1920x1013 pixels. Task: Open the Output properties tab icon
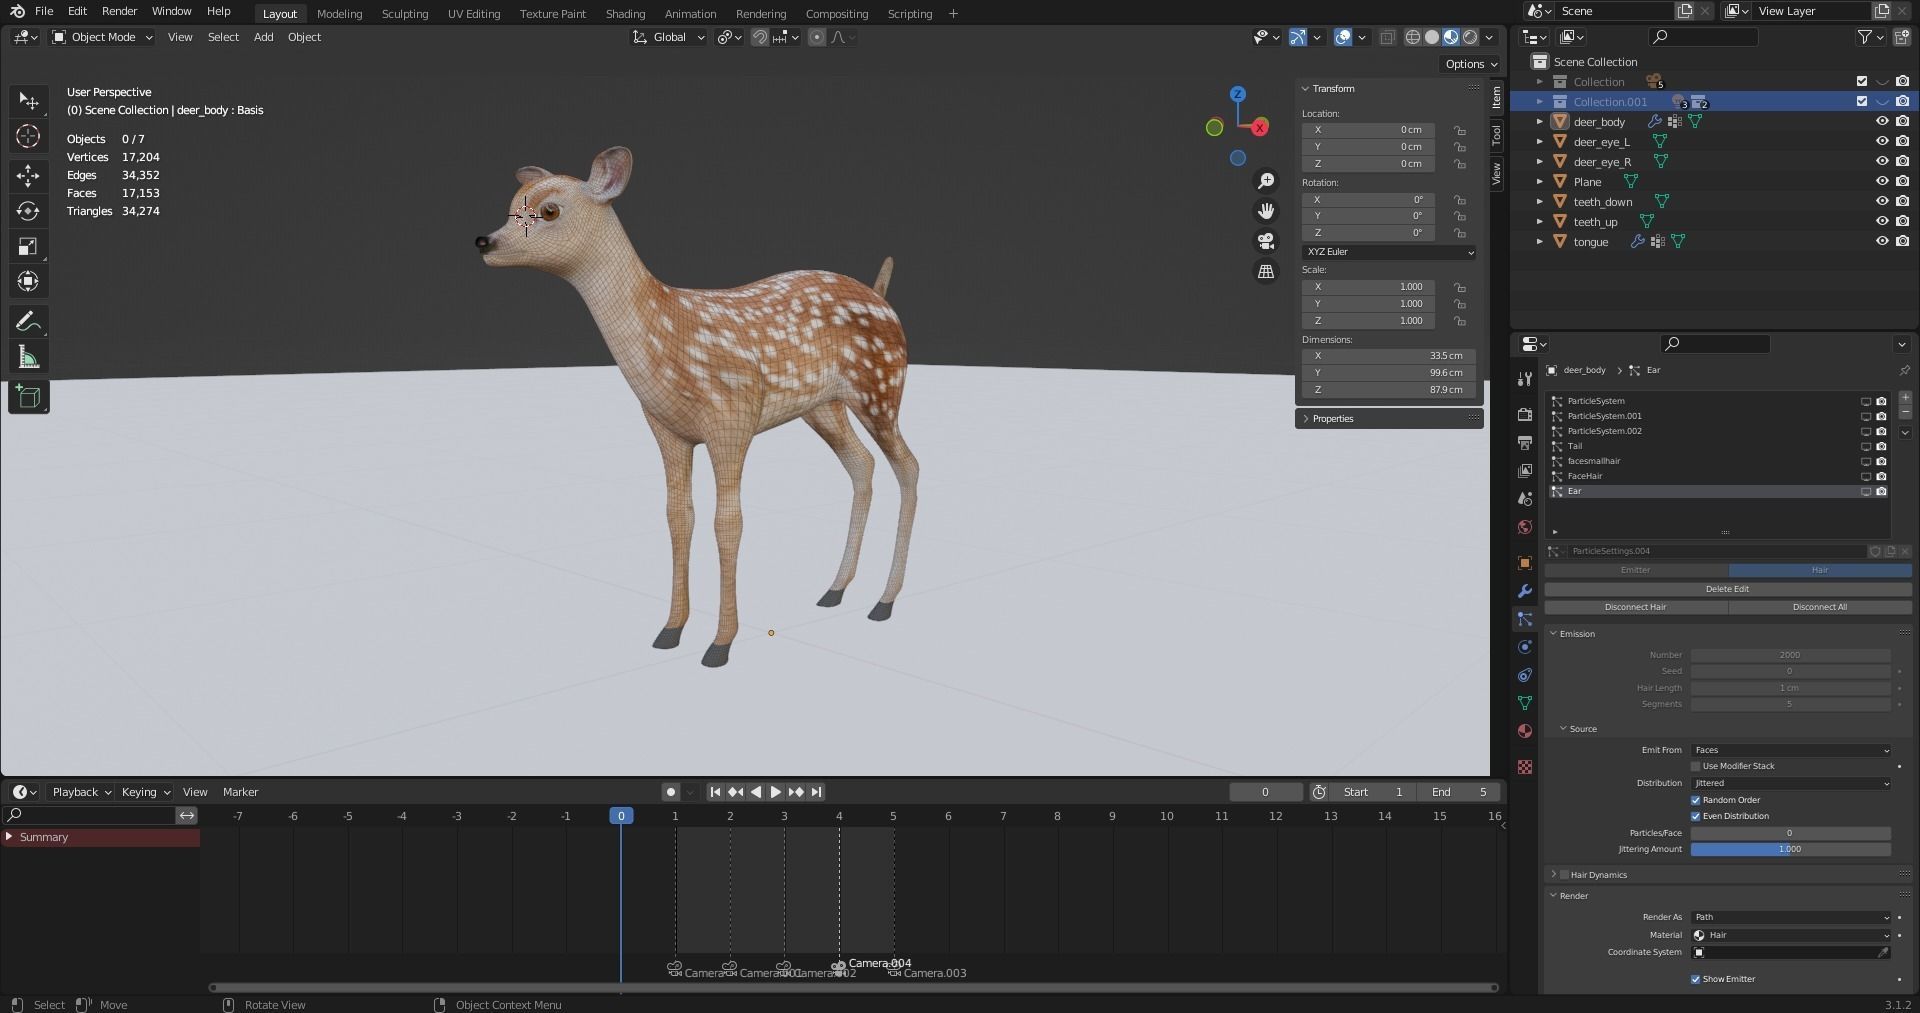coord(1524,442)
